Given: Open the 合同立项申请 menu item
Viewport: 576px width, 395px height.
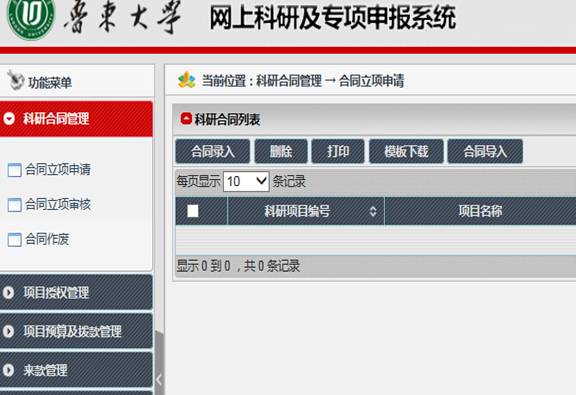Looking at the screenshot, I should [58, 170].
